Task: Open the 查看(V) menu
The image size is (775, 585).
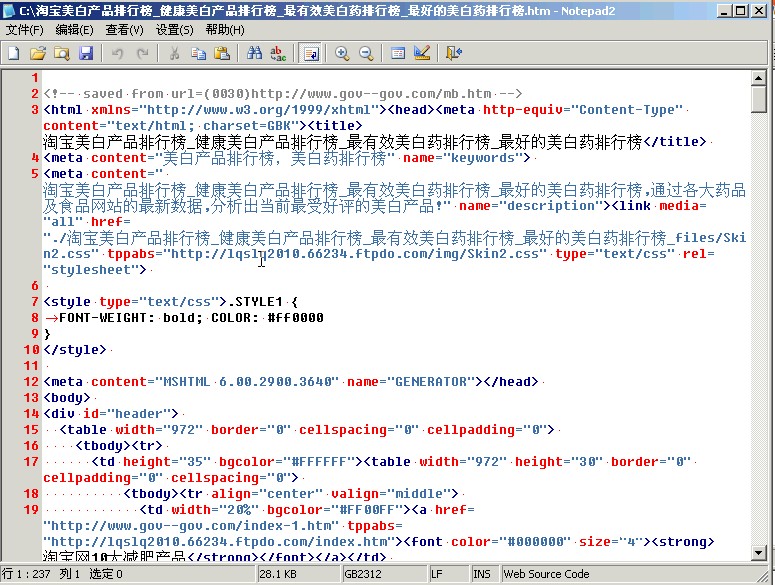Action: 125,30
